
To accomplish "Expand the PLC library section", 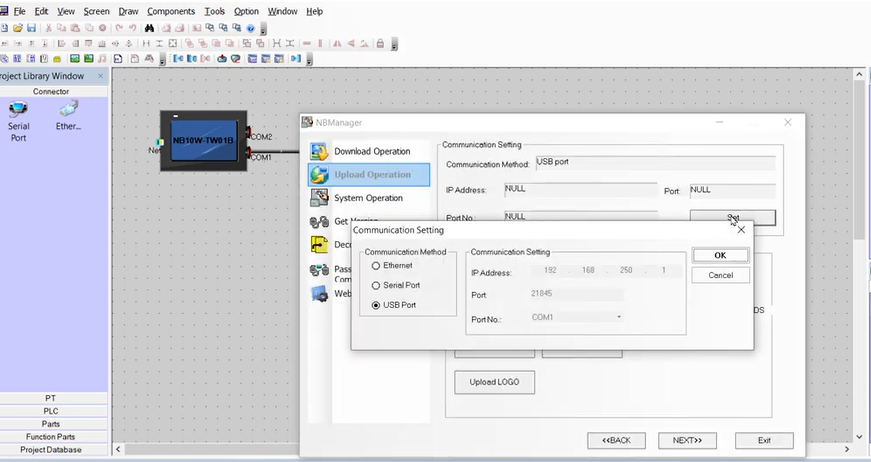I will pos(51,411).
